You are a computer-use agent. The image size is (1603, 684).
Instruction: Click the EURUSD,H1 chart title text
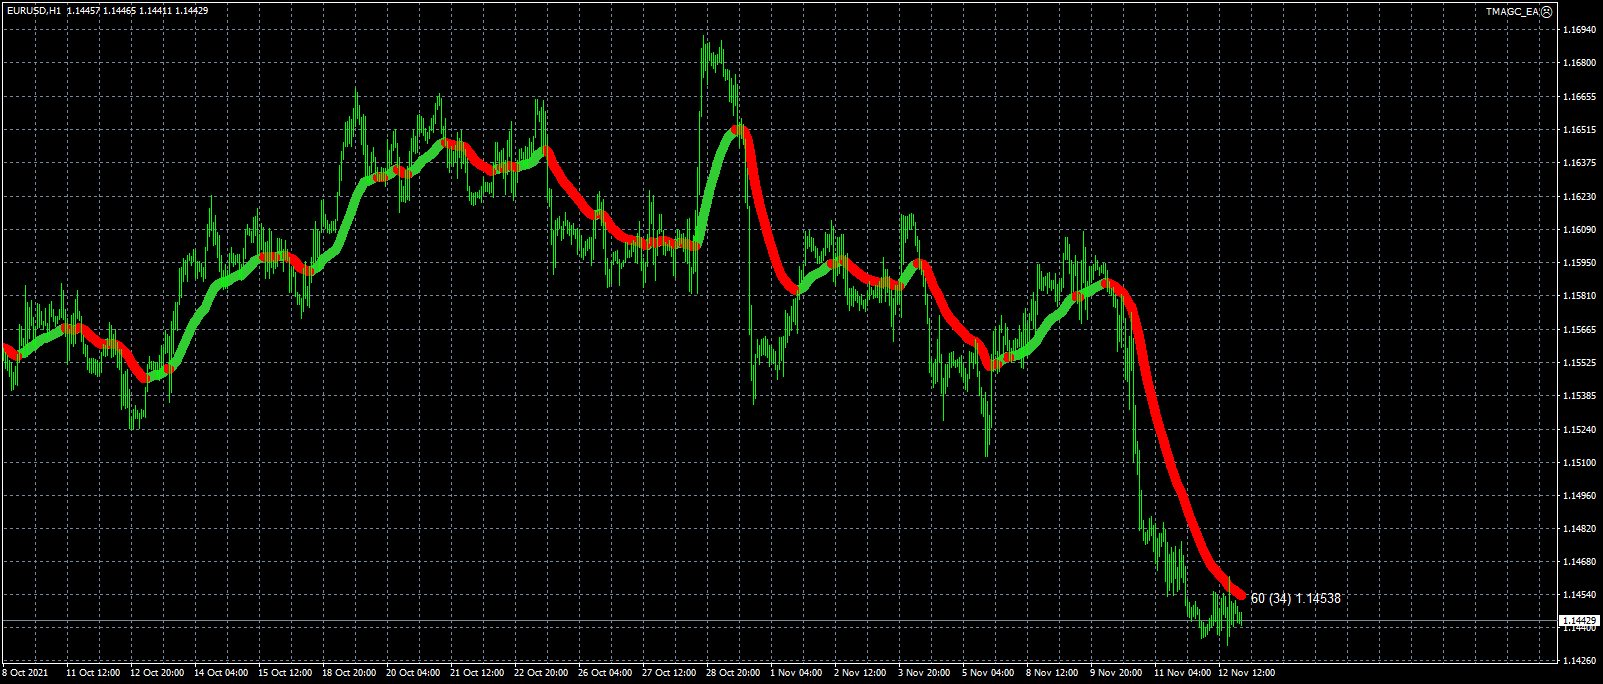point(33,10)
